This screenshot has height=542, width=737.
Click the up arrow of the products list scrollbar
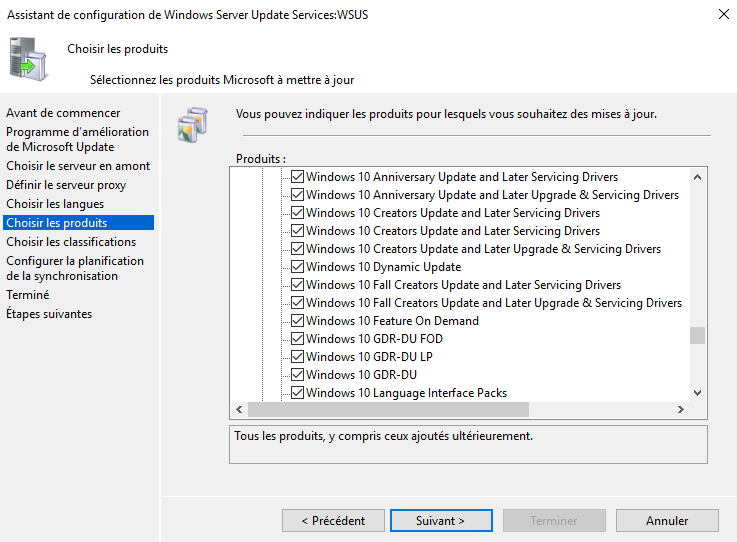[698, 177]
